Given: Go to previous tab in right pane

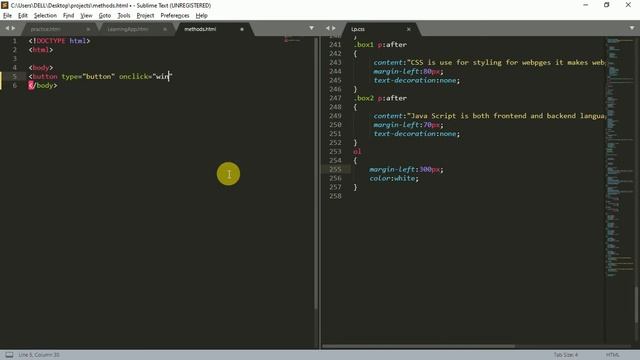Looking at the screenshot, I should pos(327,28).
